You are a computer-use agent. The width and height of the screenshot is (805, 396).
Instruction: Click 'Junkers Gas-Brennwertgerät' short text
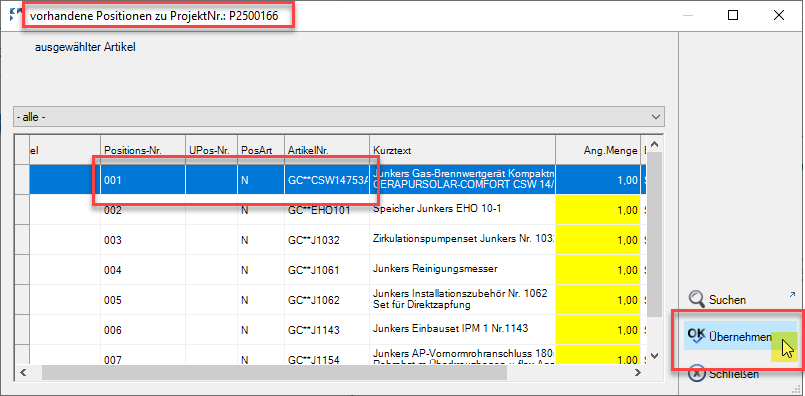click(464, 175)
